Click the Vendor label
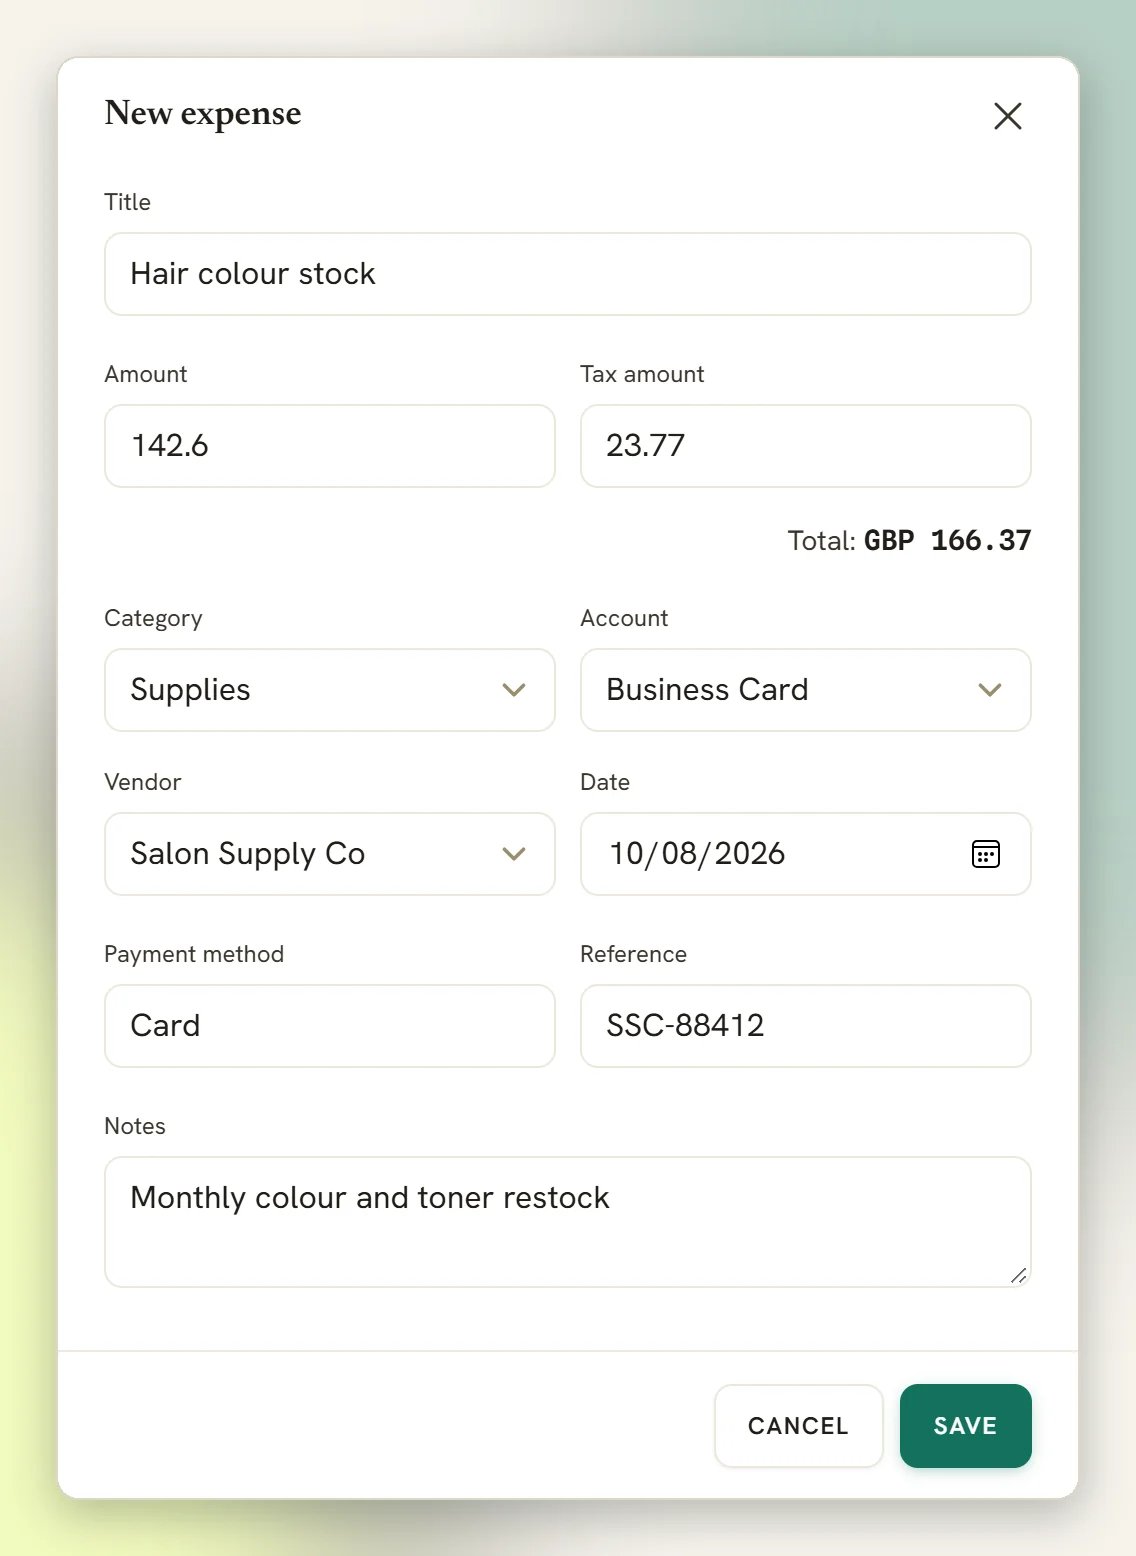Screen dimensions: 1136x1556 tap(143, 782)
